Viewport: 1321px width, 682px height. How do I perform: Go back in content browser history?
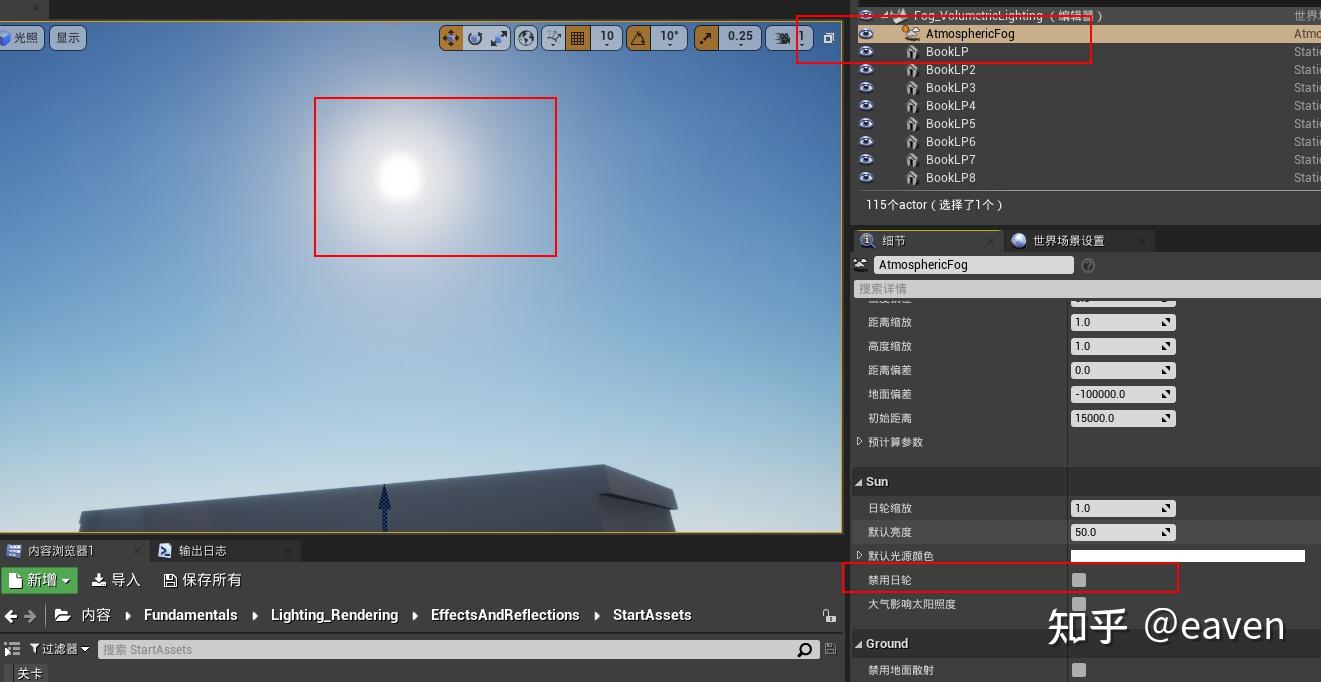coord(11,616)
